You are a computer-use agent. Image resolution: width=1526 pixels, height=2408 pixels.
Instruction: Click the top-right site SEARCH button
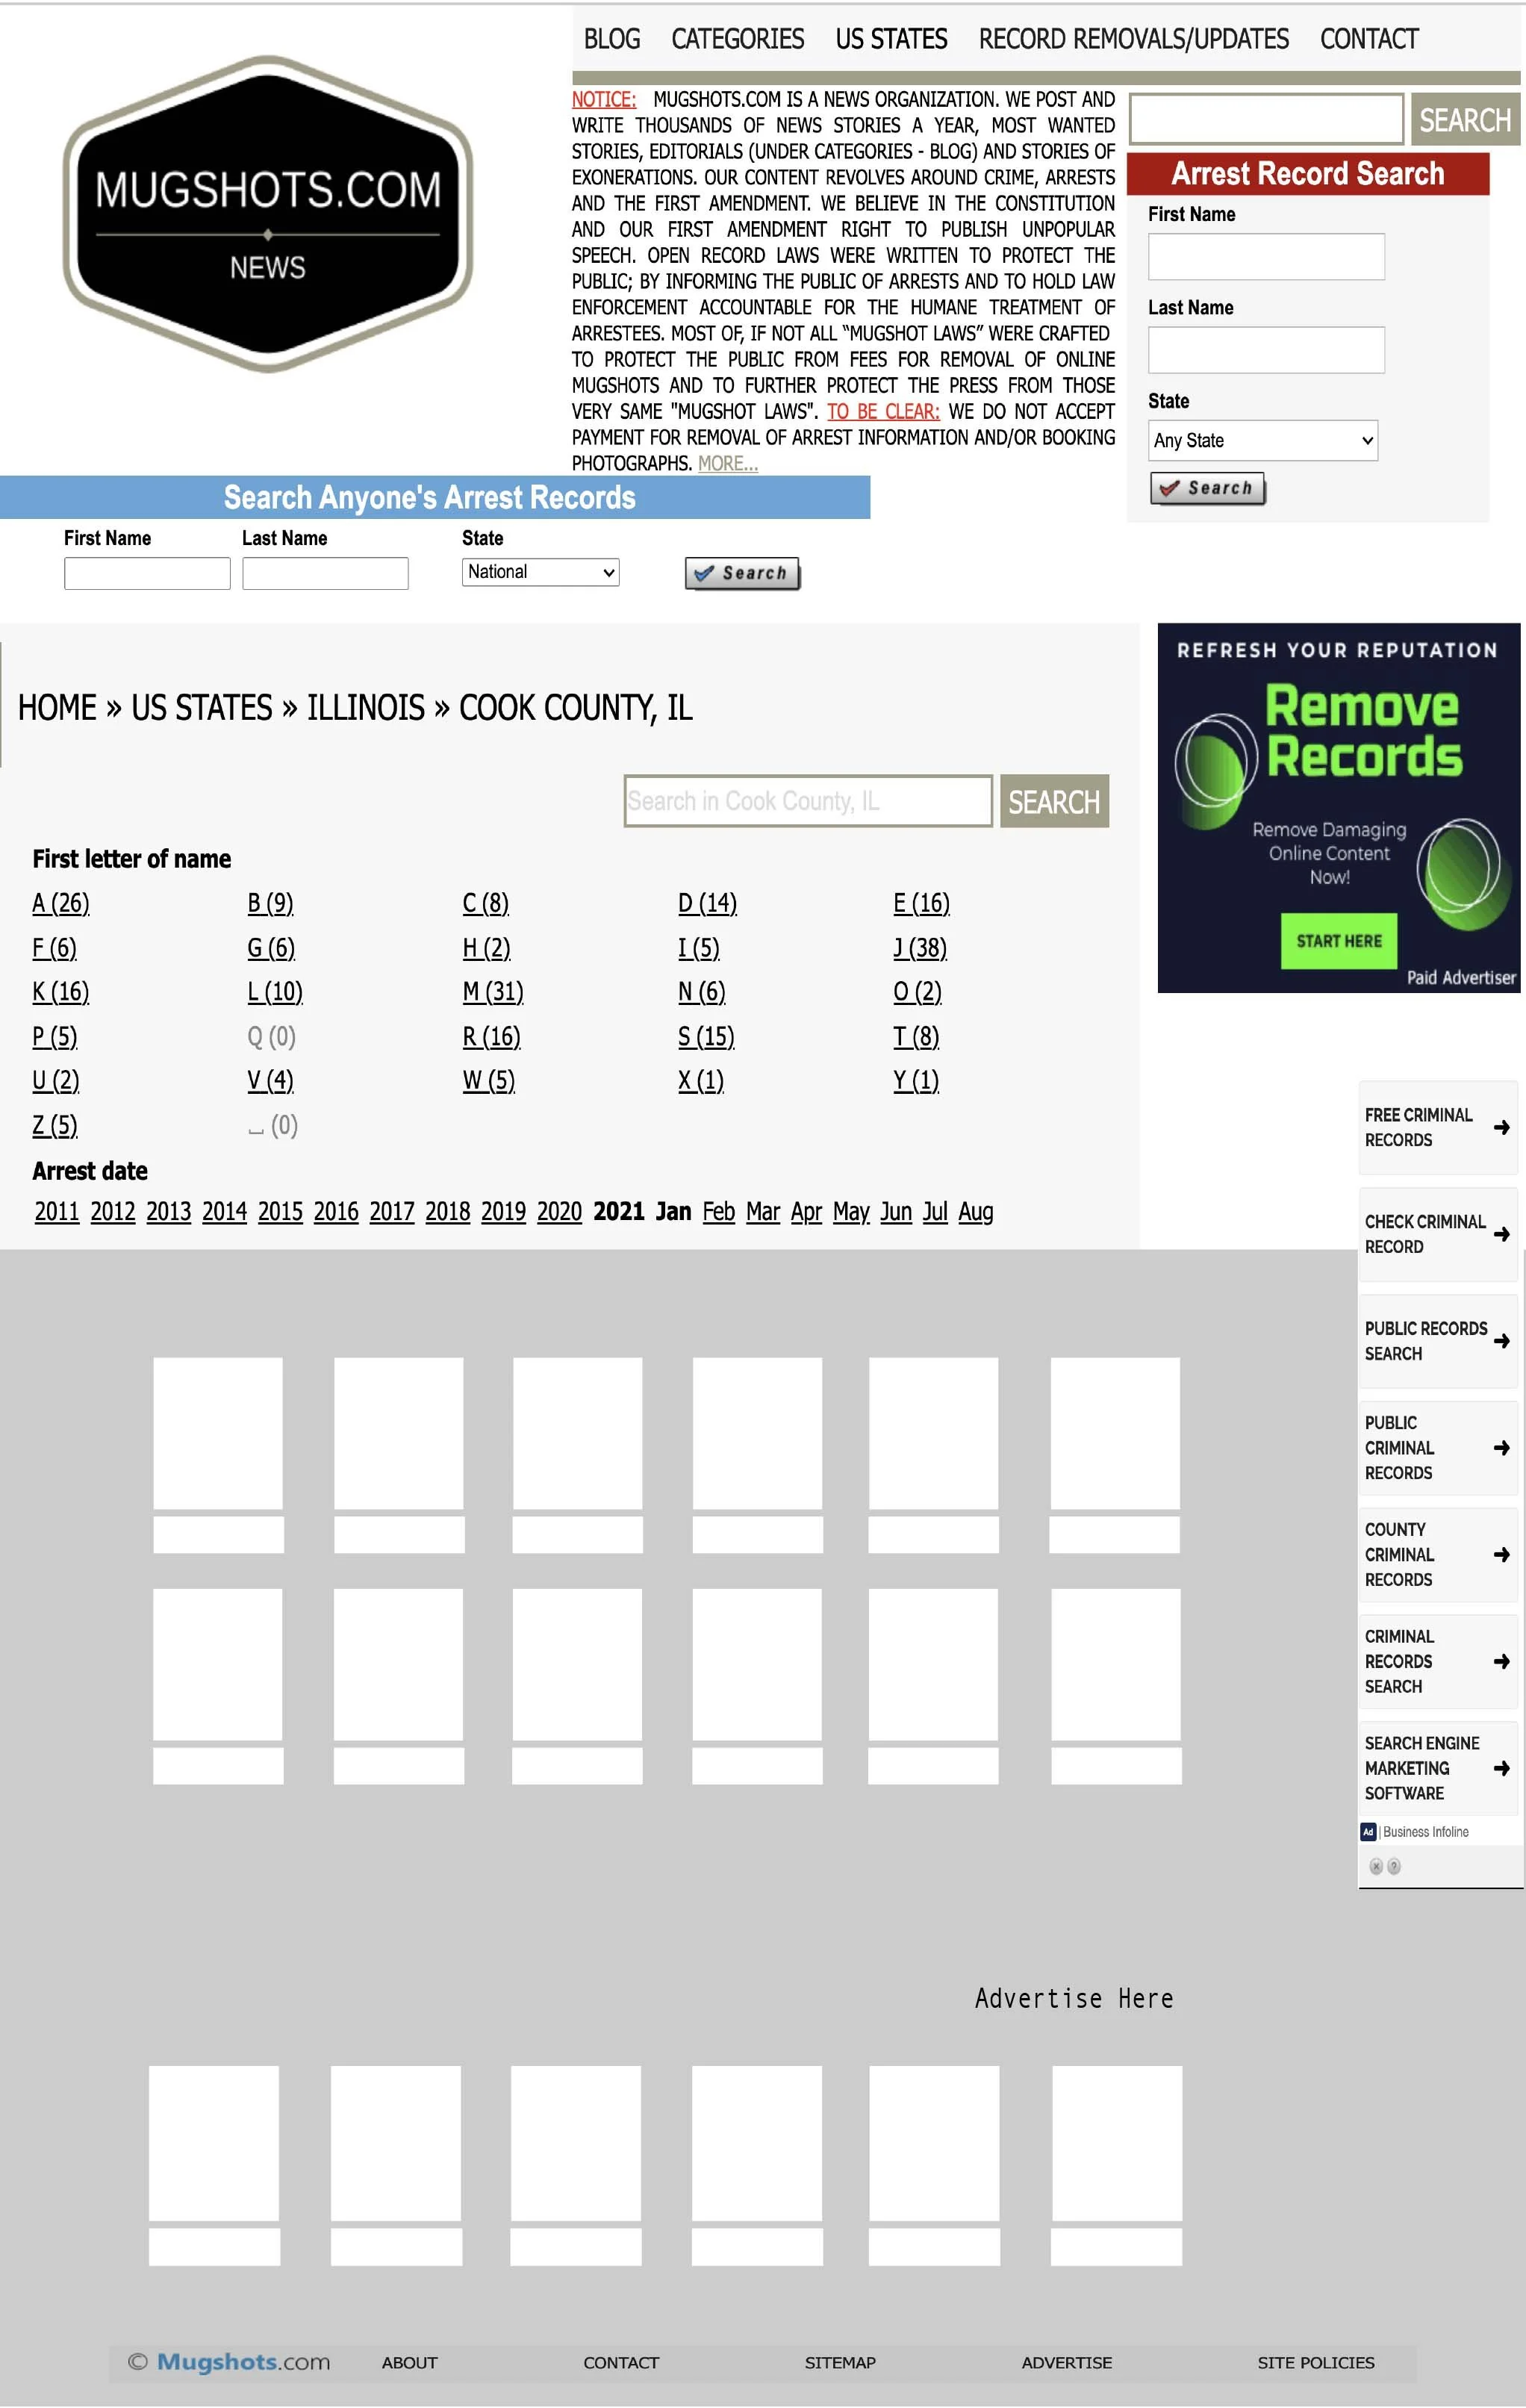point(1465,120)
